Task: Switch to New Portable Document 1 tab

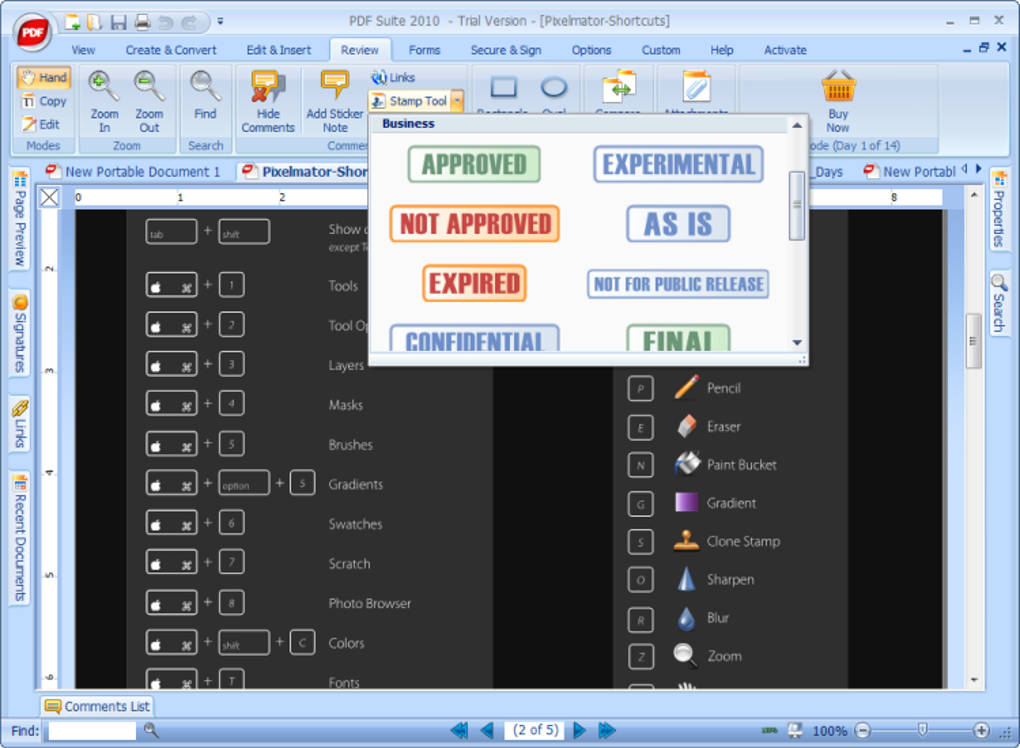Action: 133,172
